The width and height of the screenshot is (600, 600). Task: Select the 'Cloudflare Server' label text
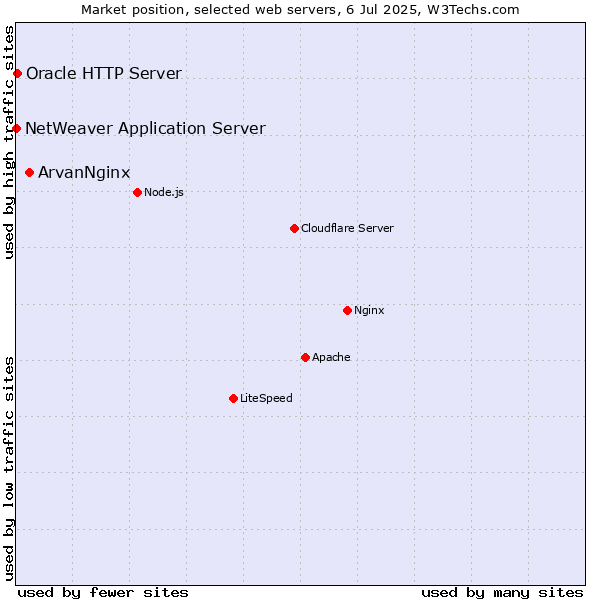pyautogui.click(x=347, y=228)
